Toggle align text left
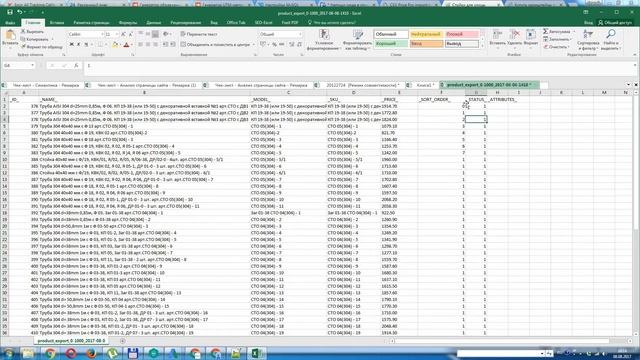The height and width of the screenshot is (360, 640). [x=140, y=44]
